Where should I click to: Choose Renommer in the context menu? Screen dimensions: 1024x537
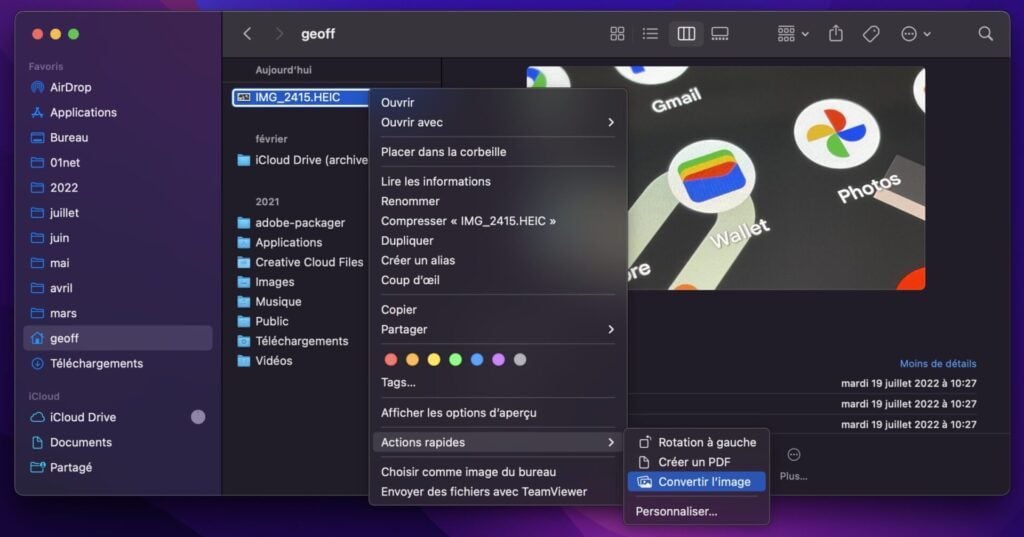[x=498, y=201]
